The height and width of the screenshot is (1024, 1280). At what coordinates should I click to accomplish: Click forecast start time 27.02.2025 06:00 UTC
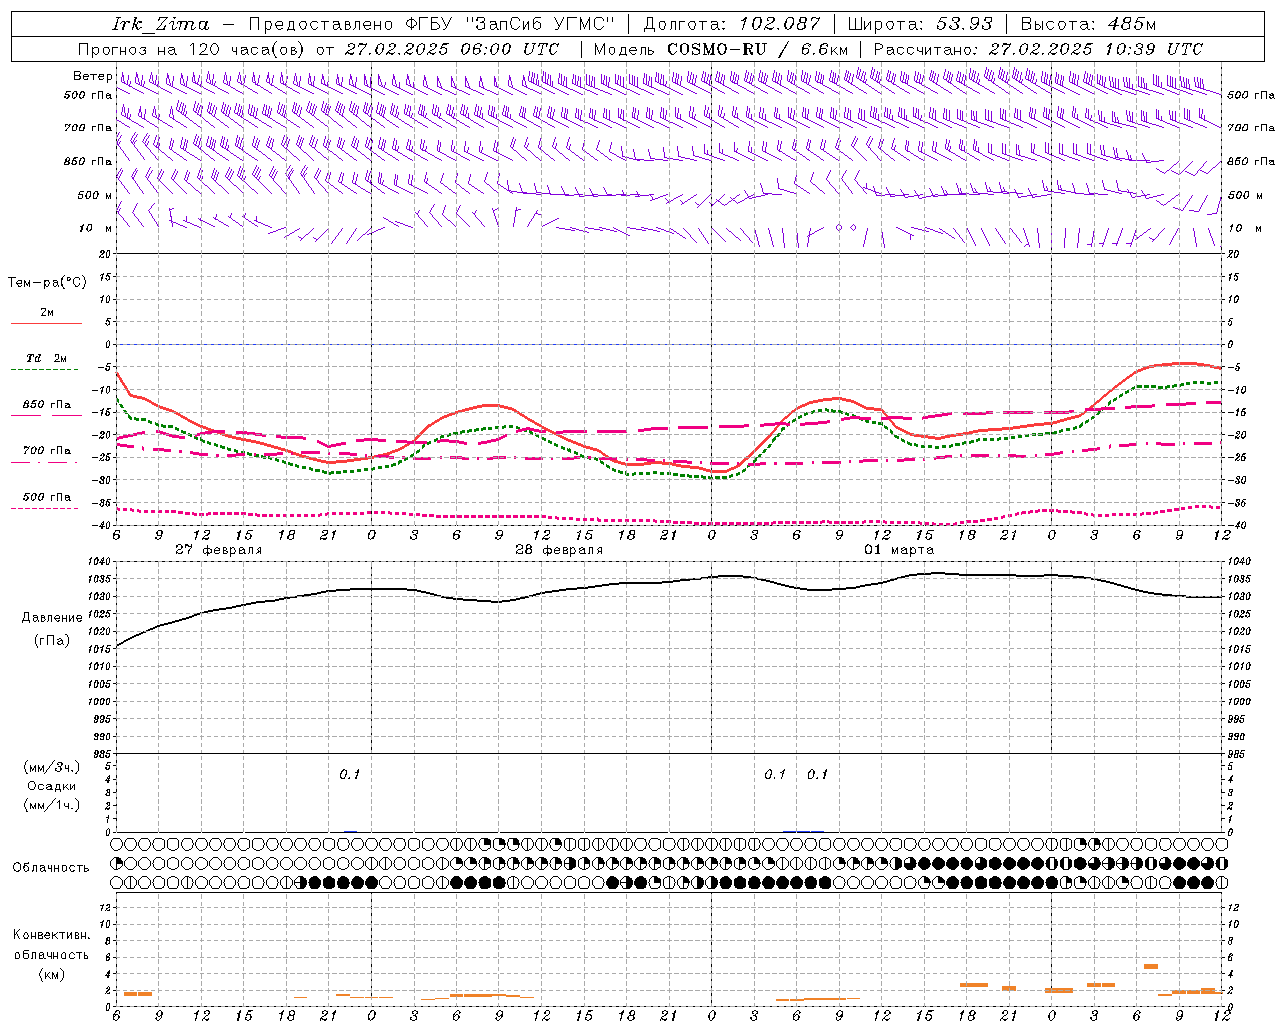[x=452, y=49]
